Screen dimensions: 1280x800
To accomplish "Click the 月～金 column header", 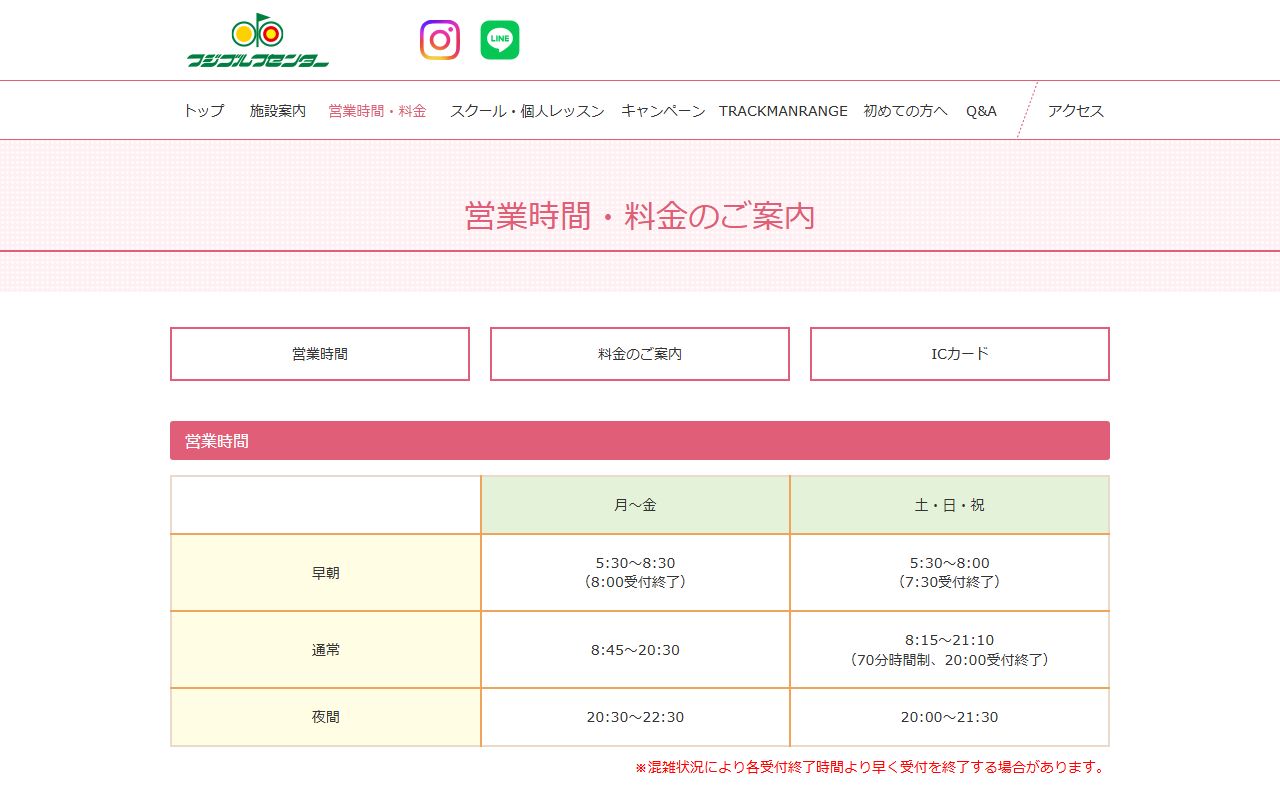I will [635, 505].
